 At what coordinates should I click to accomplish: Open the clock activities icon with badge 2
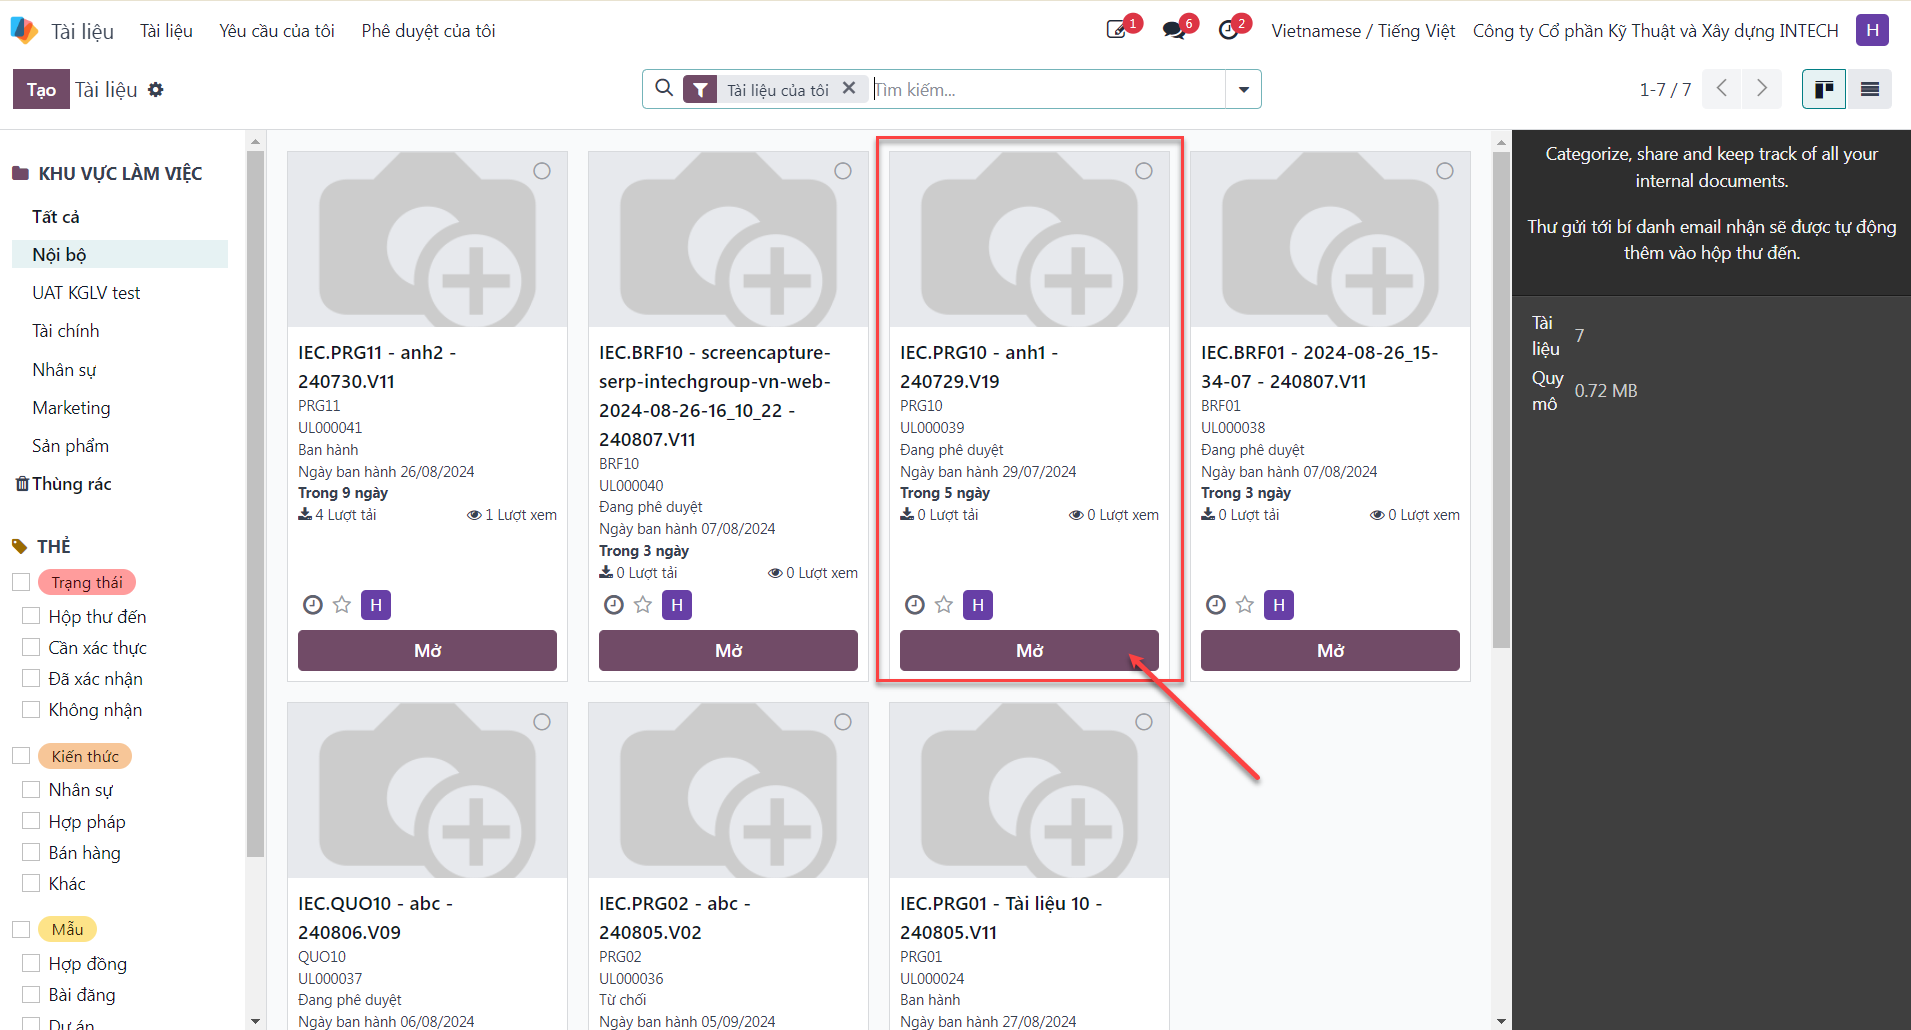pos(1229,30)
